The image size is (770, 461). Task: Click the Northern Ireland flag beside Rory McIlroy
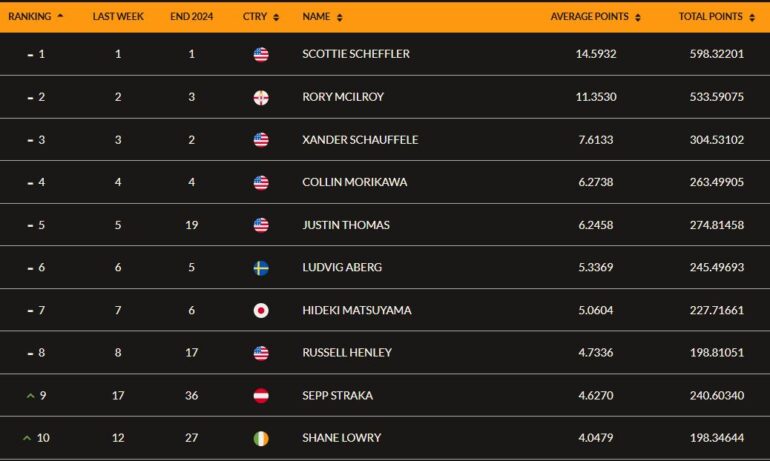click(x=261, y=97)
